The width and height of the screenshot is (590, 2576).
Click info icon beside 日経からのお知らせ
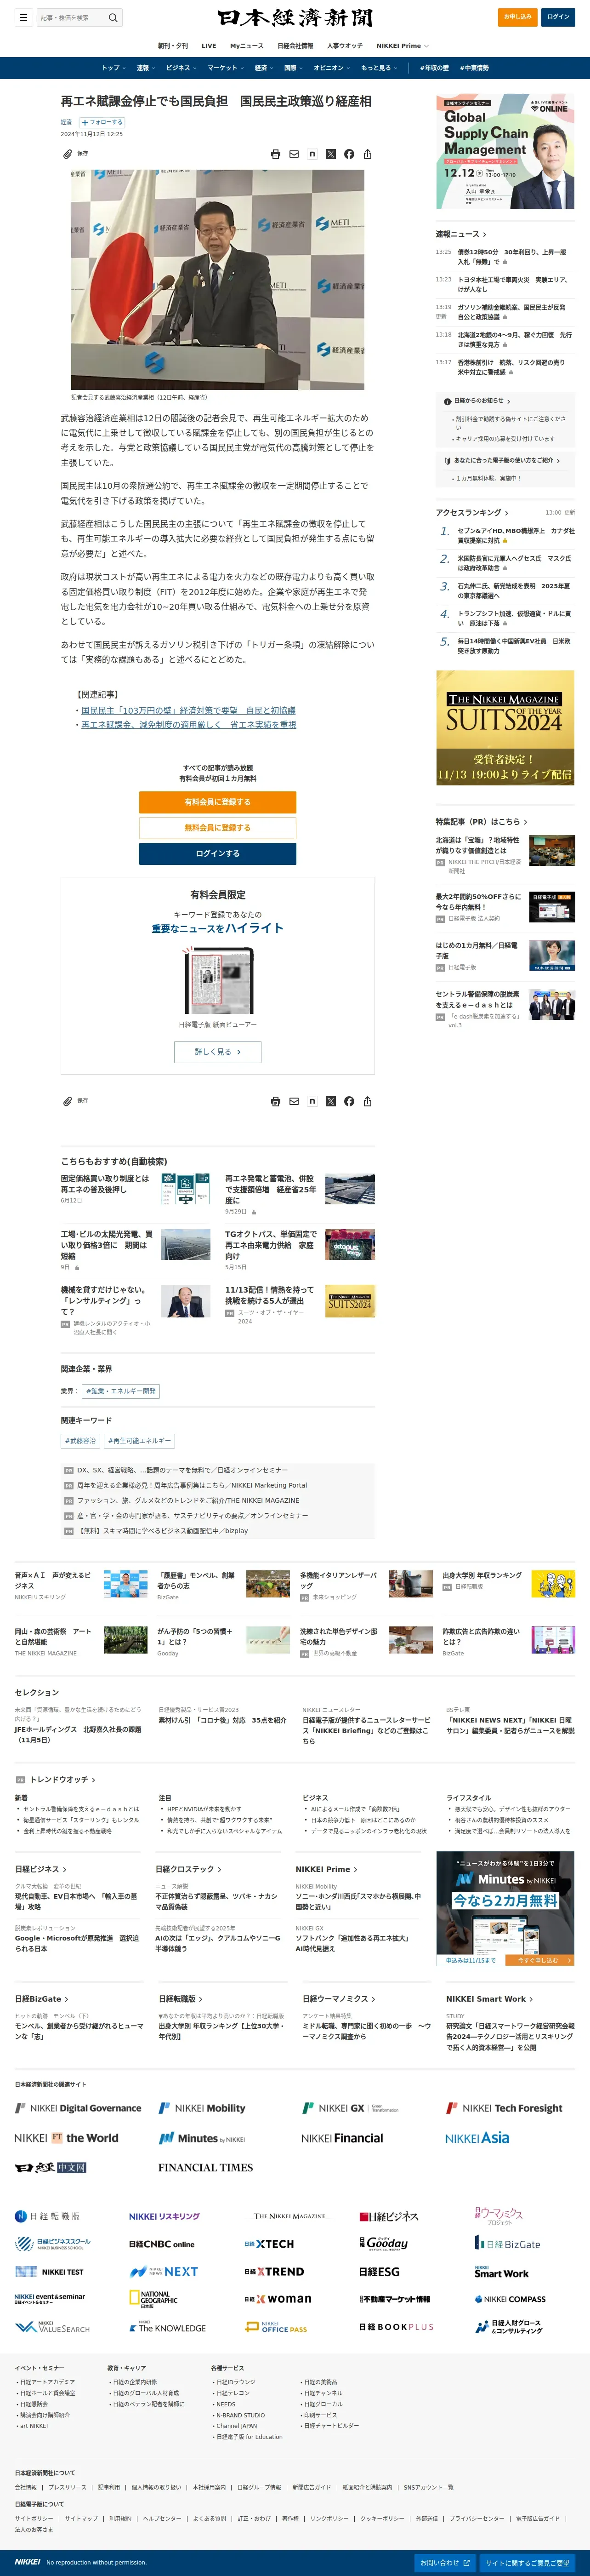click(447, 401)
